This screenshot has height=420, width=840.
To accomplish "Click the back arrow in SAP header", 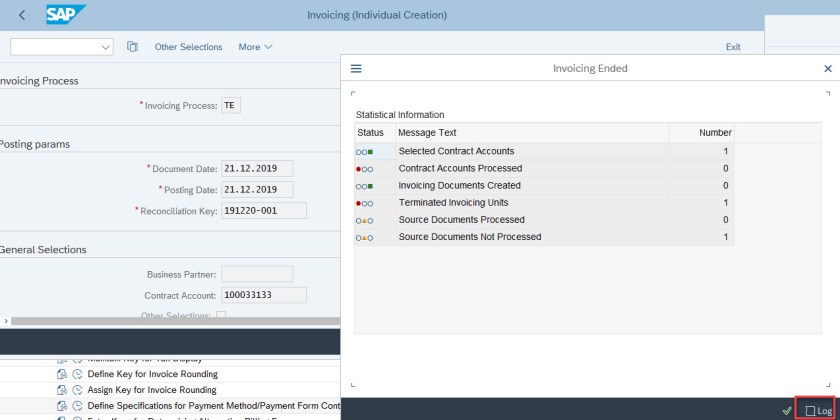I will click(x=22, y=15).
